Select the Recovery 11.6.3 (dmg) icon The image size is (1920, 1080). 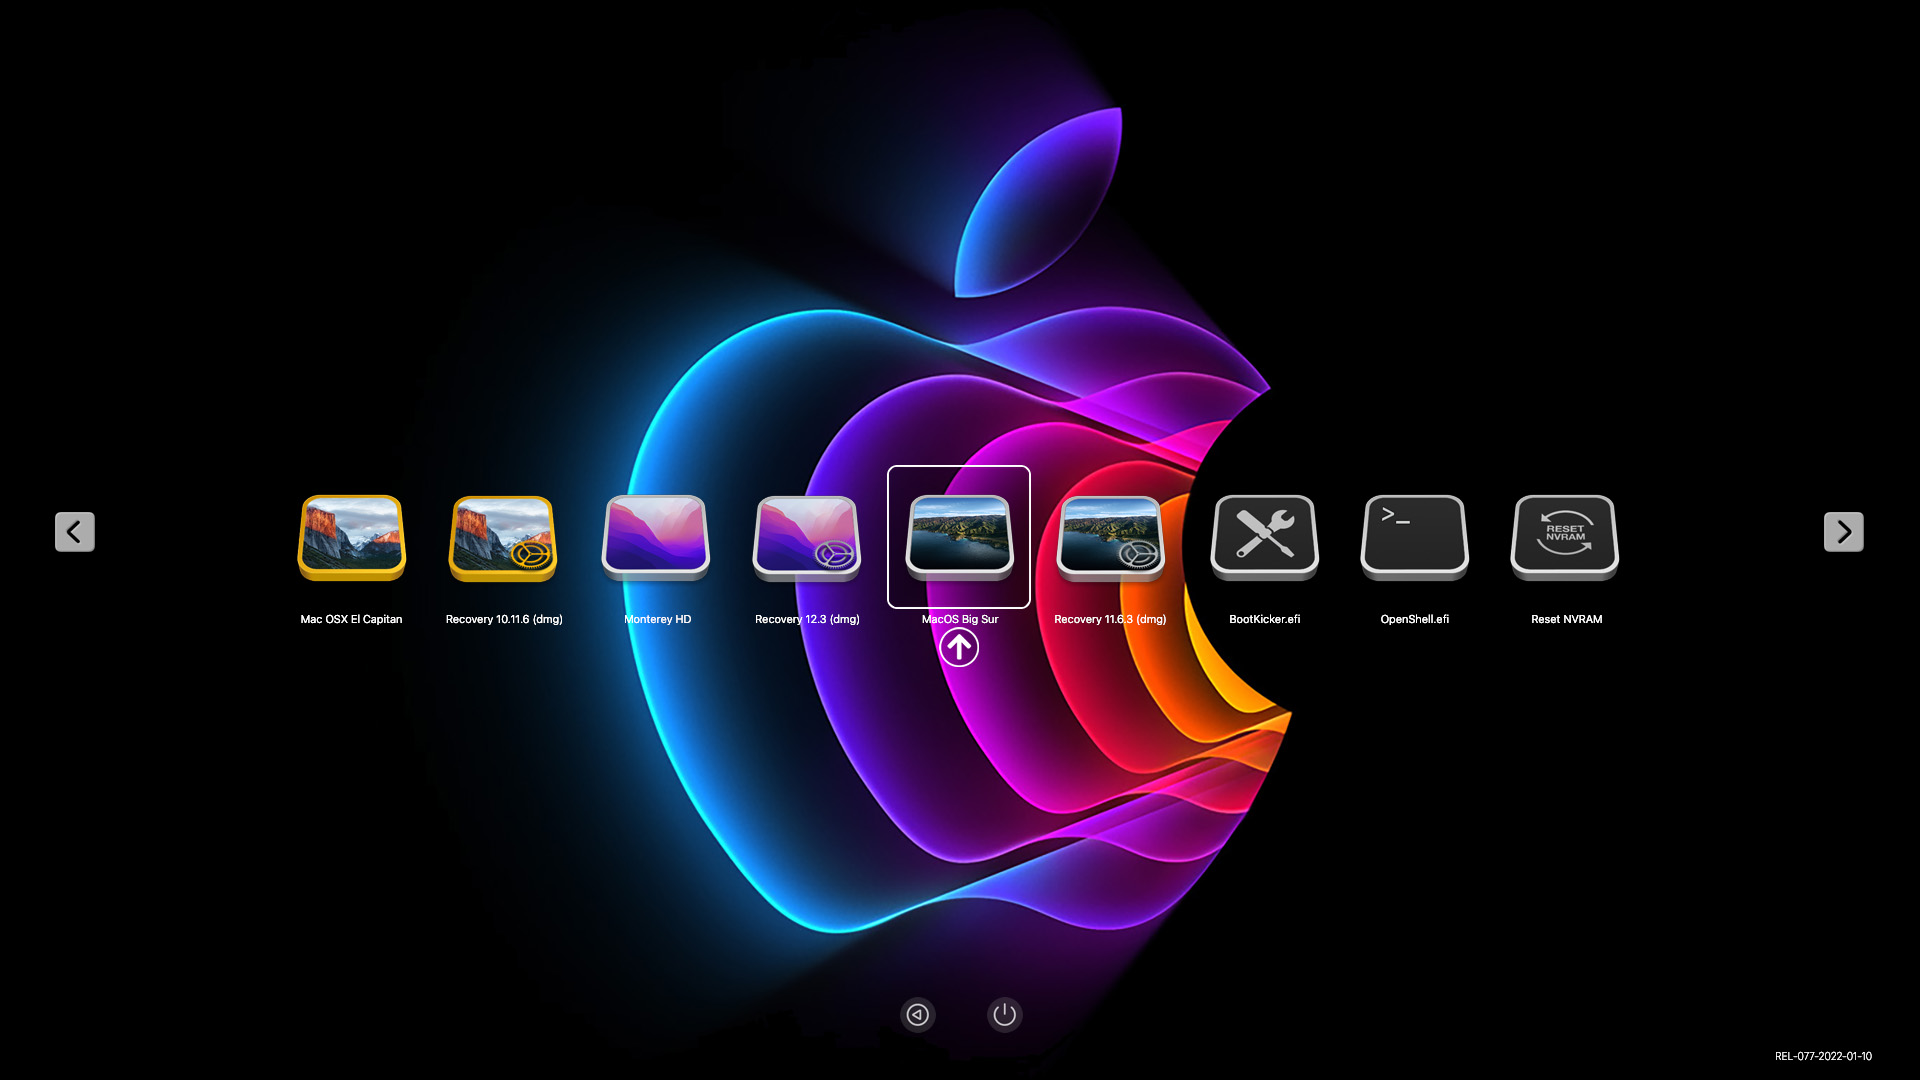click(1110, 537)
